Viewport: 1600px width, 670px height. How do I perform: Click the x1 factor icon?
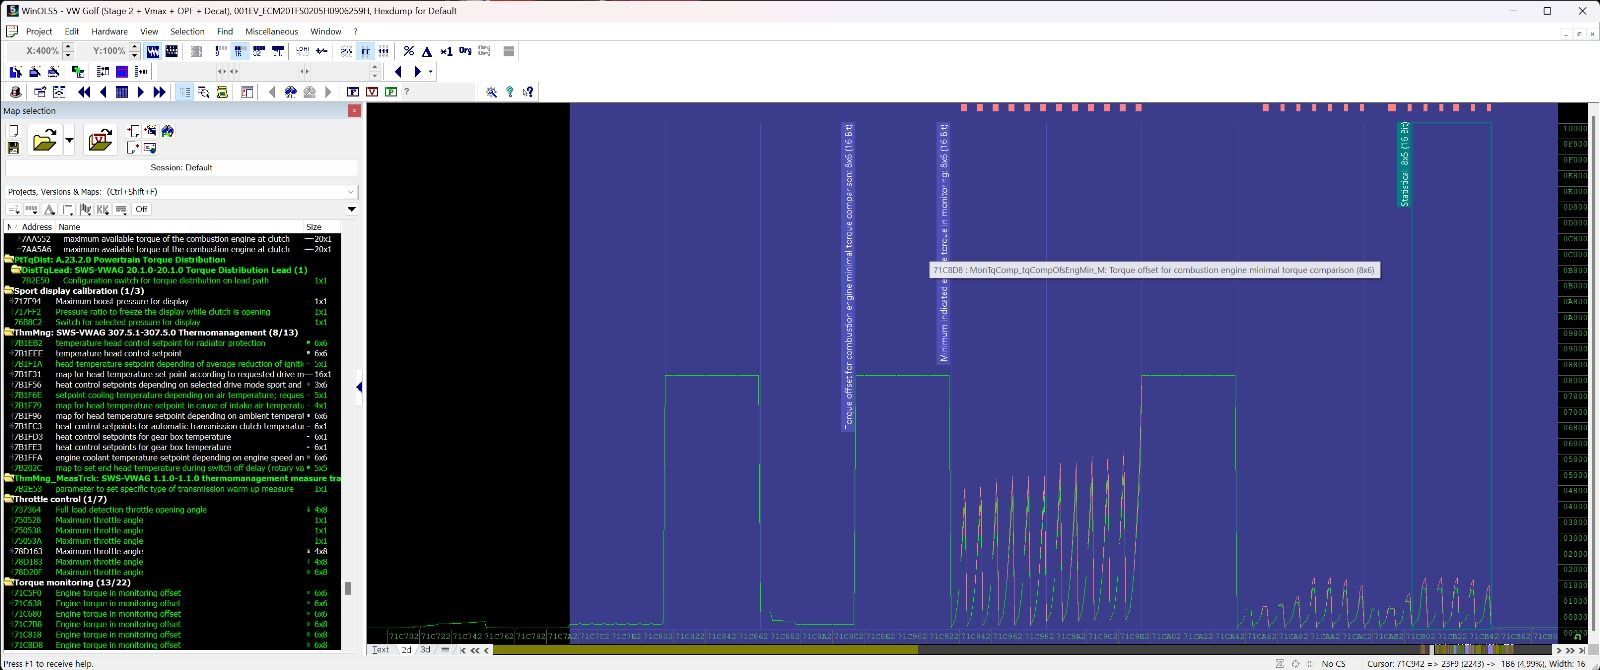[x=446, y=51]
